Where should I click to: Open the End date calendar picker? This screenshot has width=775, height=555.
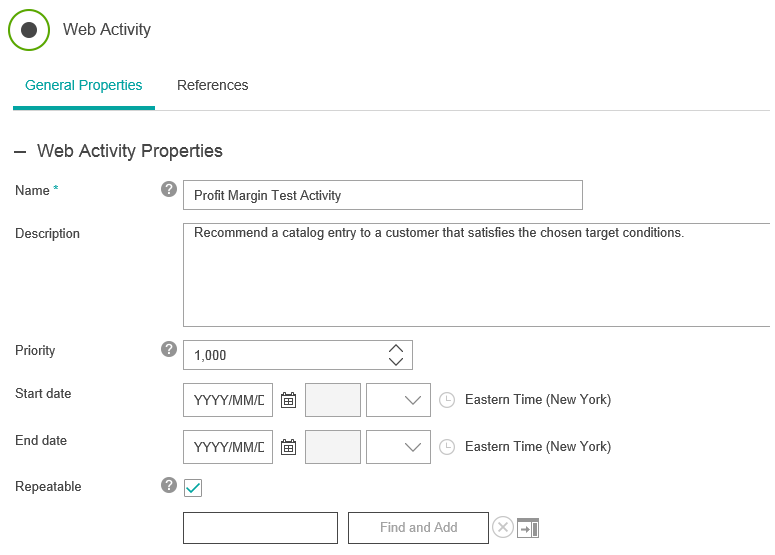pyautogui.click(x=288, y=447)
